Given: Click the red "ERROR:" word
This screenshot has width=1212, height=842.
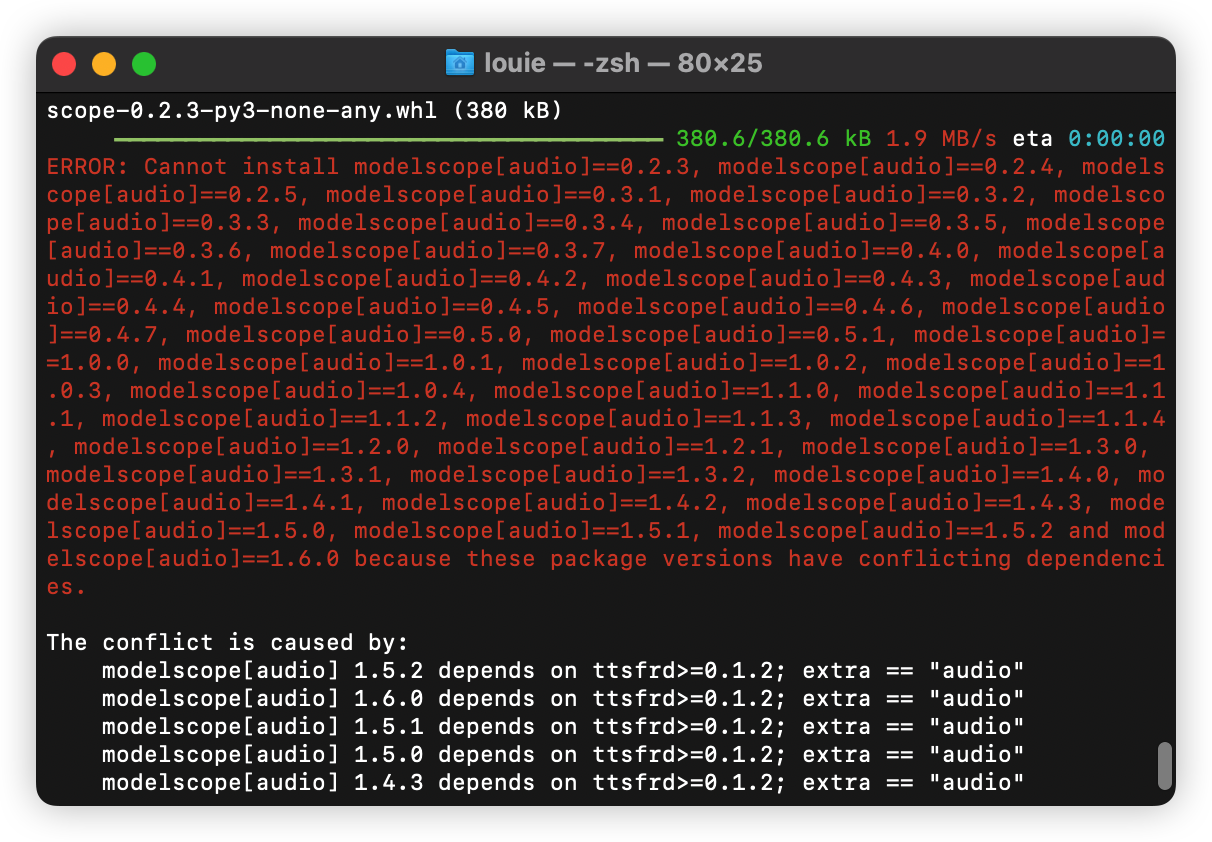Looking at the screenshot, I should [87, 167].
